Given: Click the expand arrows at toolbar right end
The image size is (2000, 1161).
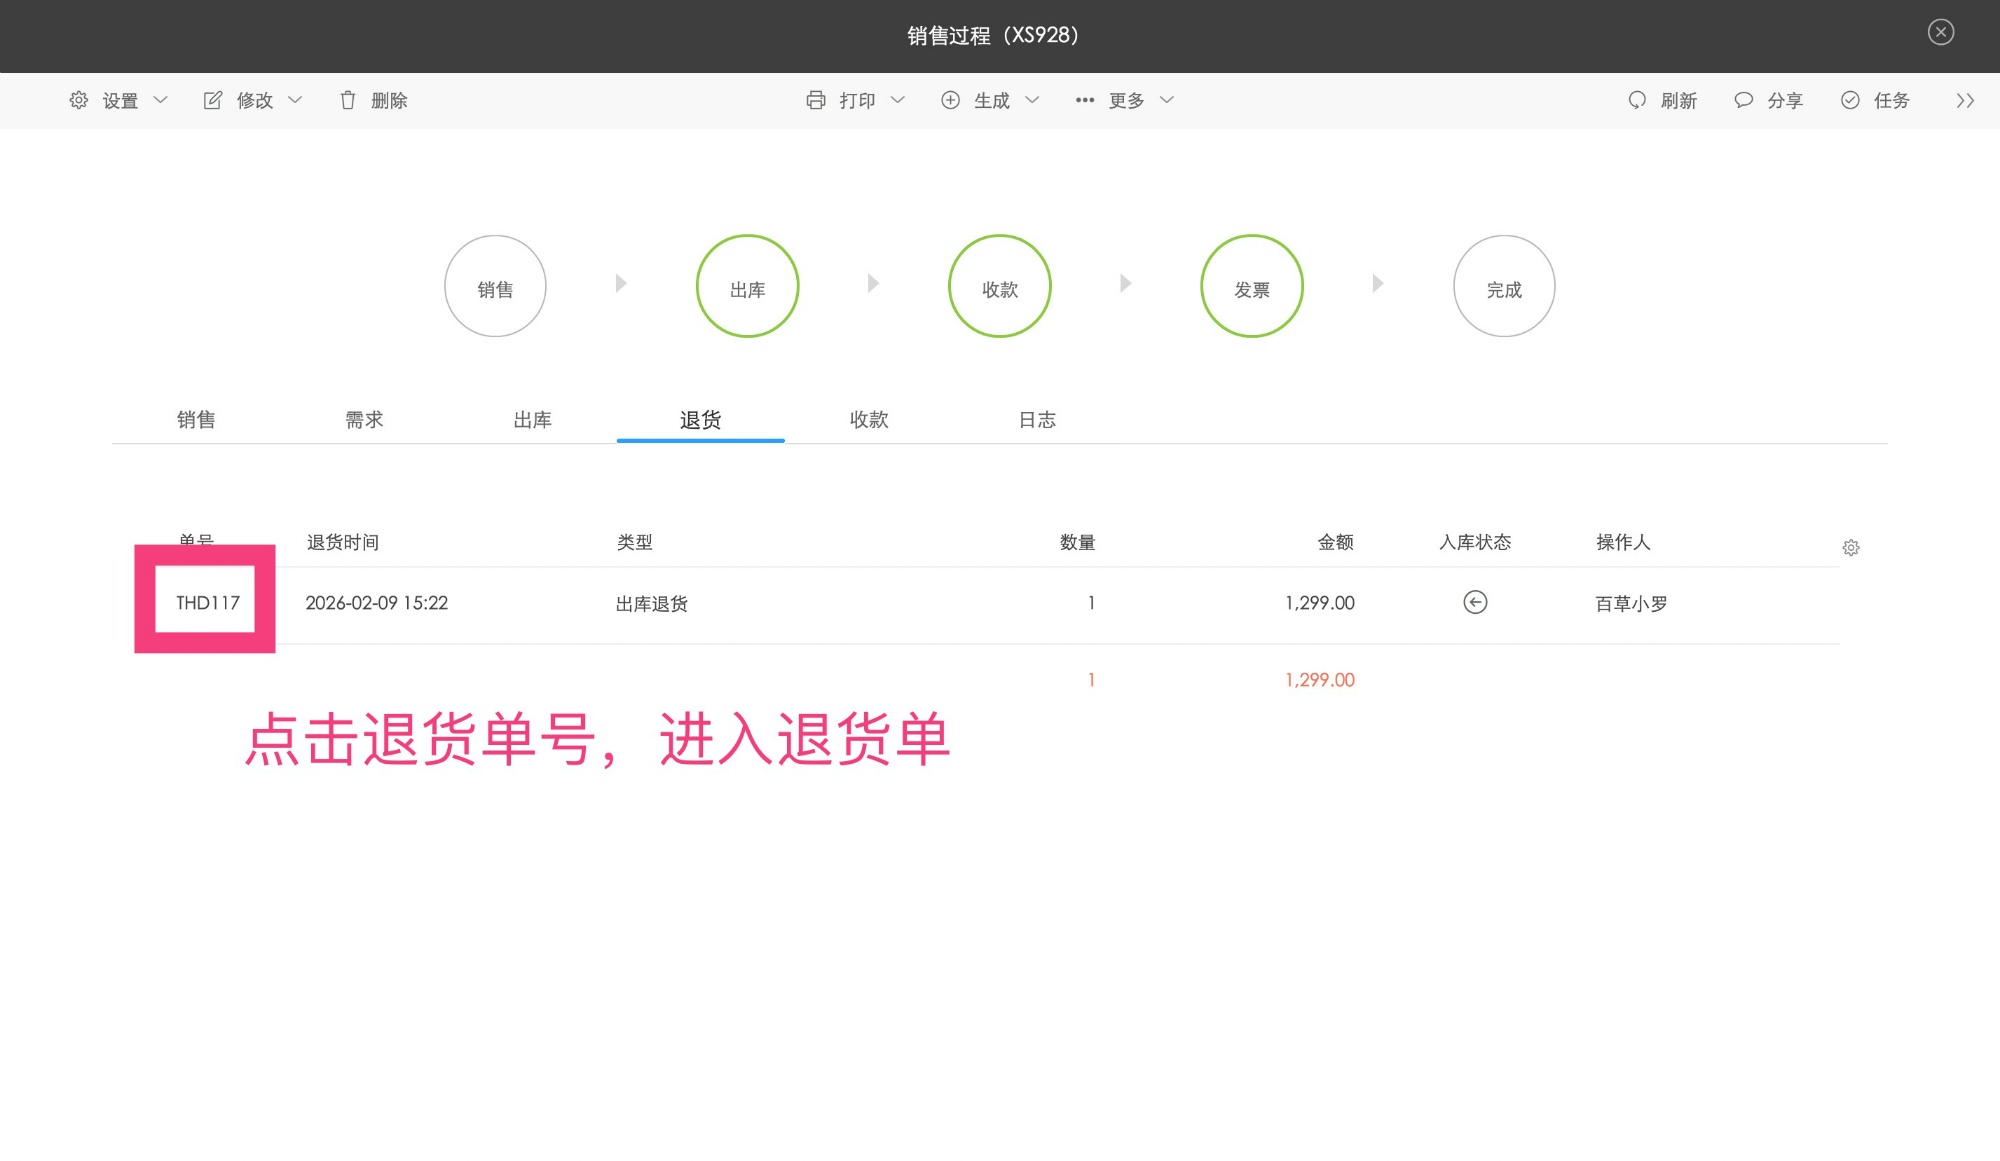Looking at the screenshot, I should pyautogui.click(x=1966, y=100).
